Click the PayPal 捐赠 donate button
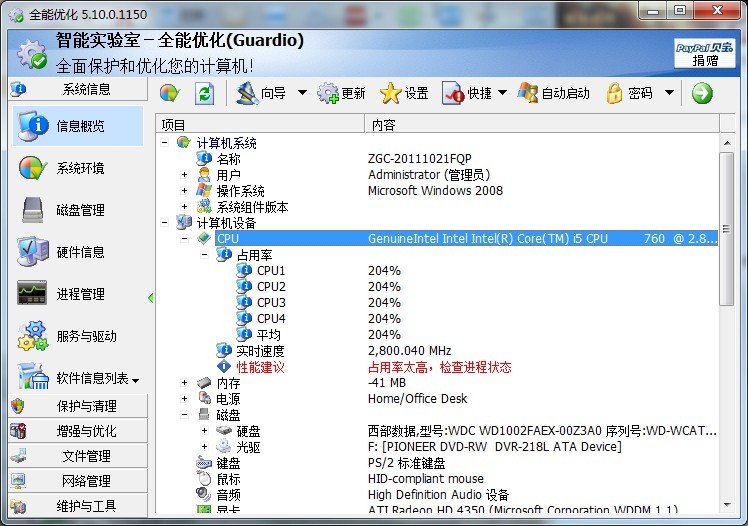This screenshot has width=748, height=526. click(x=705, y=53)
